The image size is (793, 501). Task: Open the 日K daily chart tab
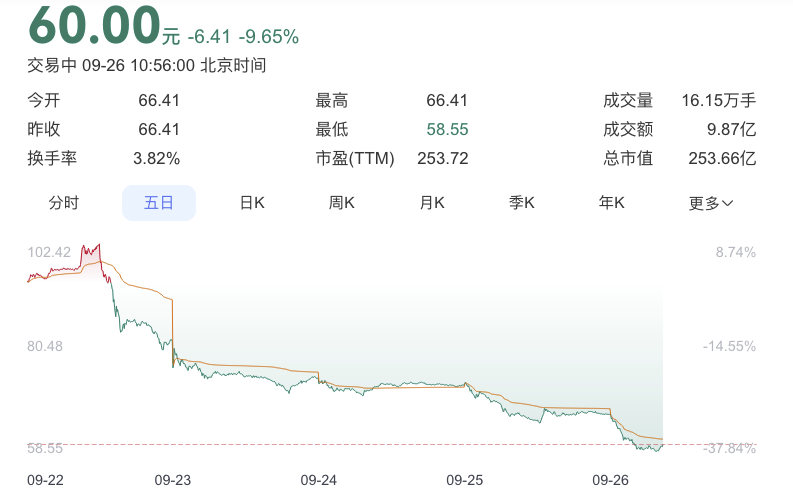(252, 203)
